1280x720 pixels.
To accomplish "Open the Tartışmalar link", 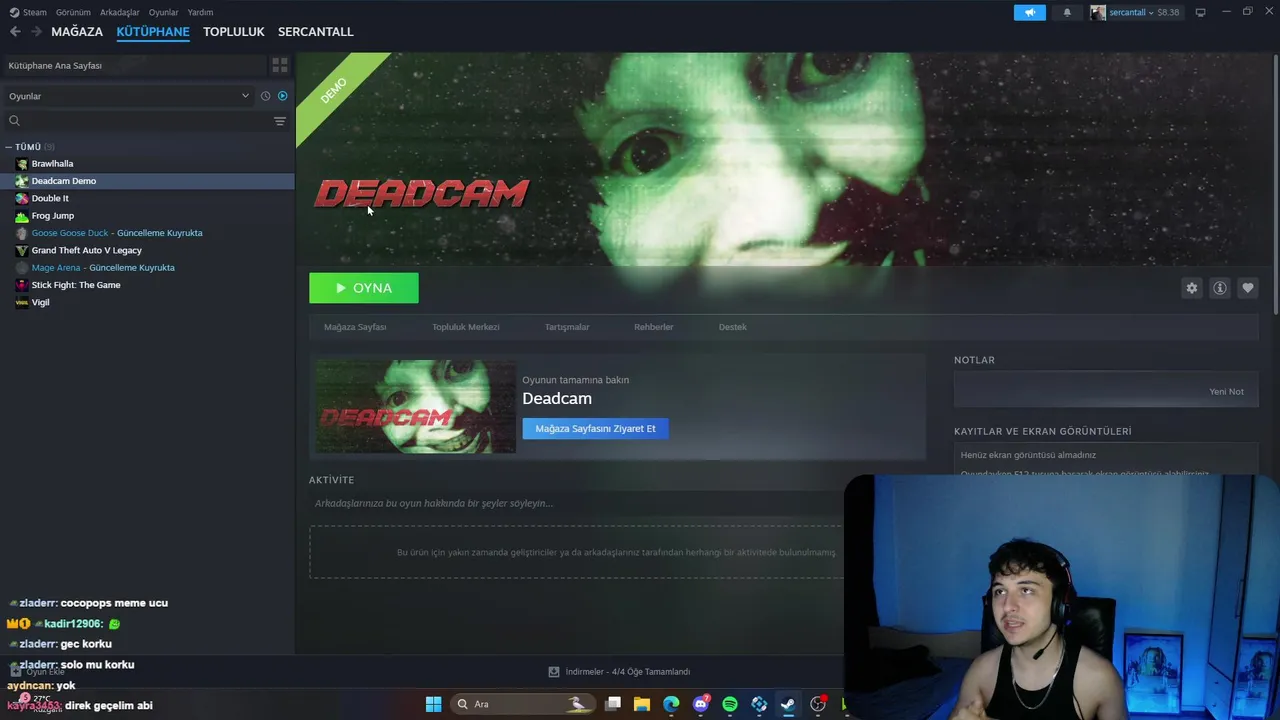I will point(567,327).
